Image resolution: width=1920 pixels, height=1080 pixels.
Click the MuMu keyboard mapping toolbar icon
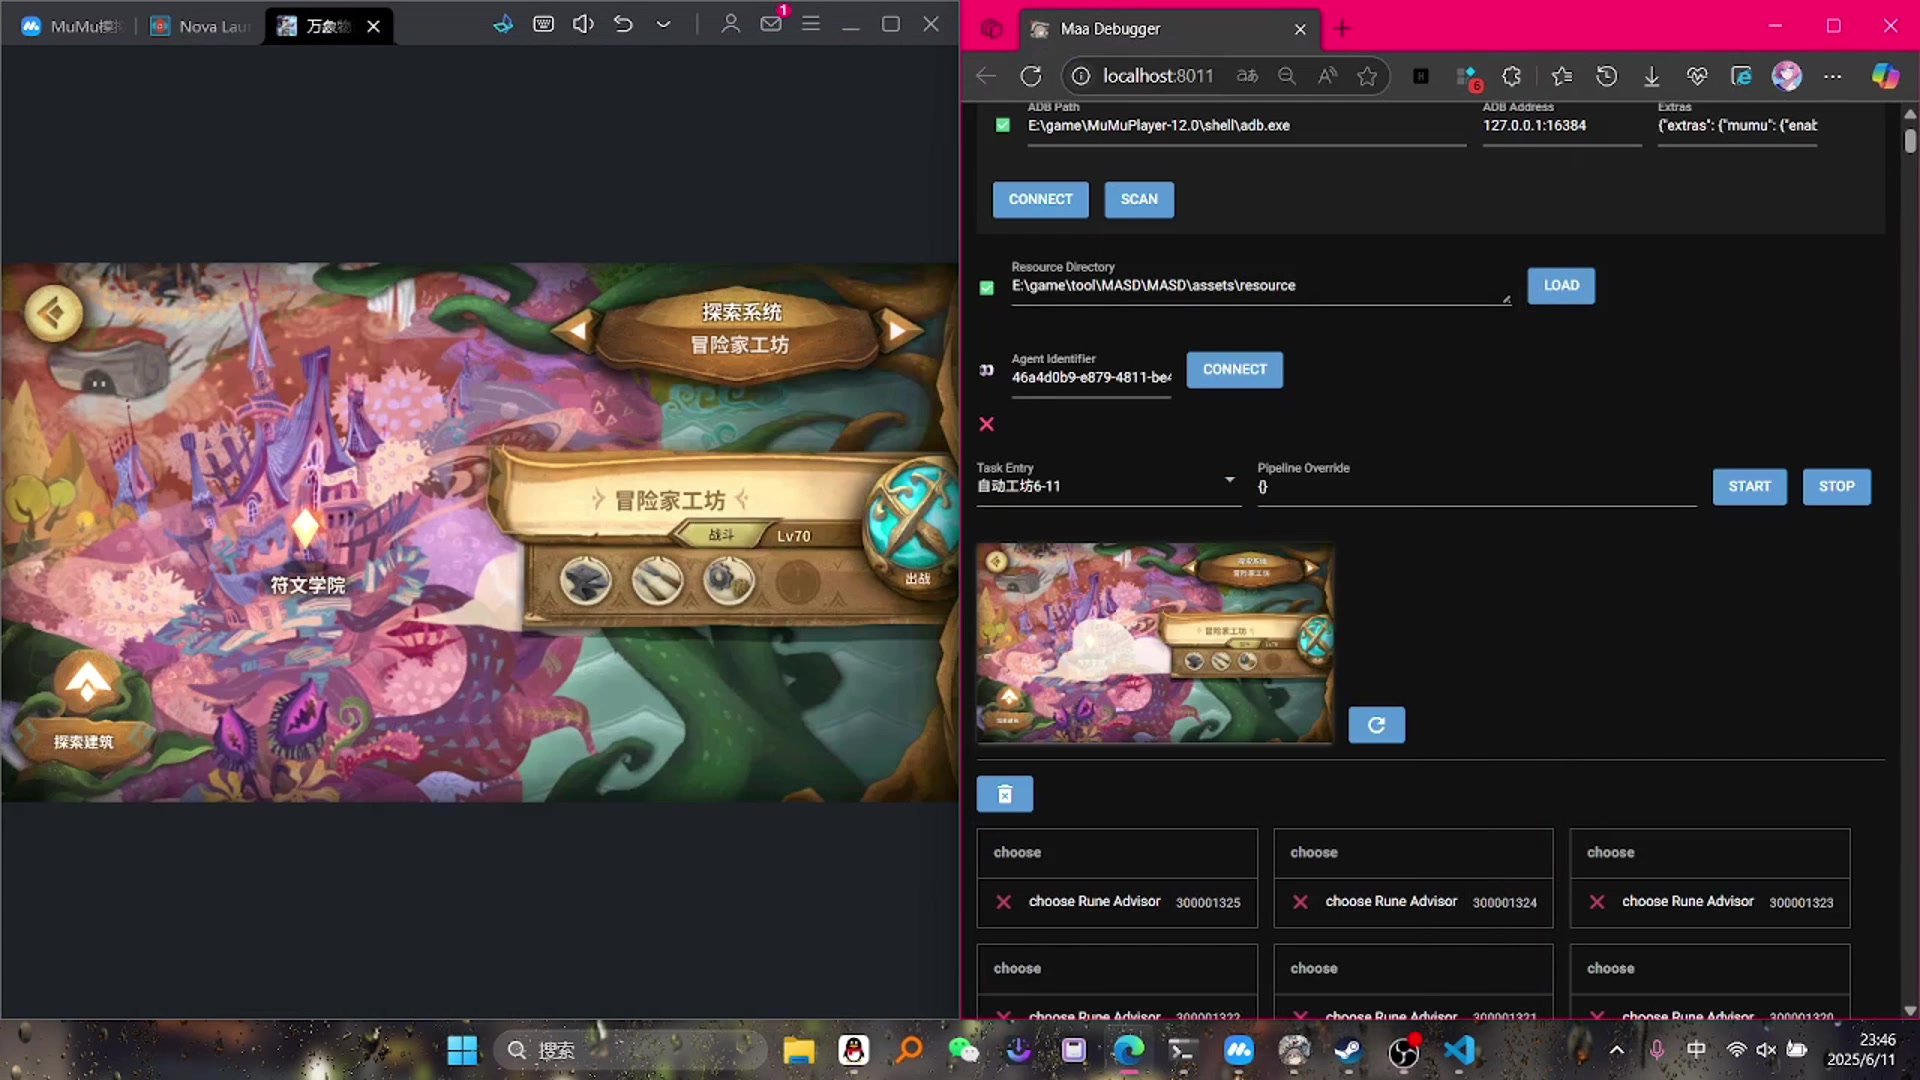(543, 24)
